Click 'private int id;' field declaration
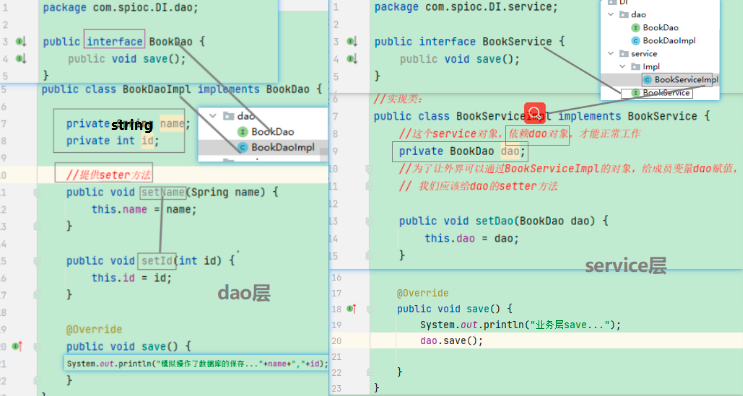 click(112, 141)
